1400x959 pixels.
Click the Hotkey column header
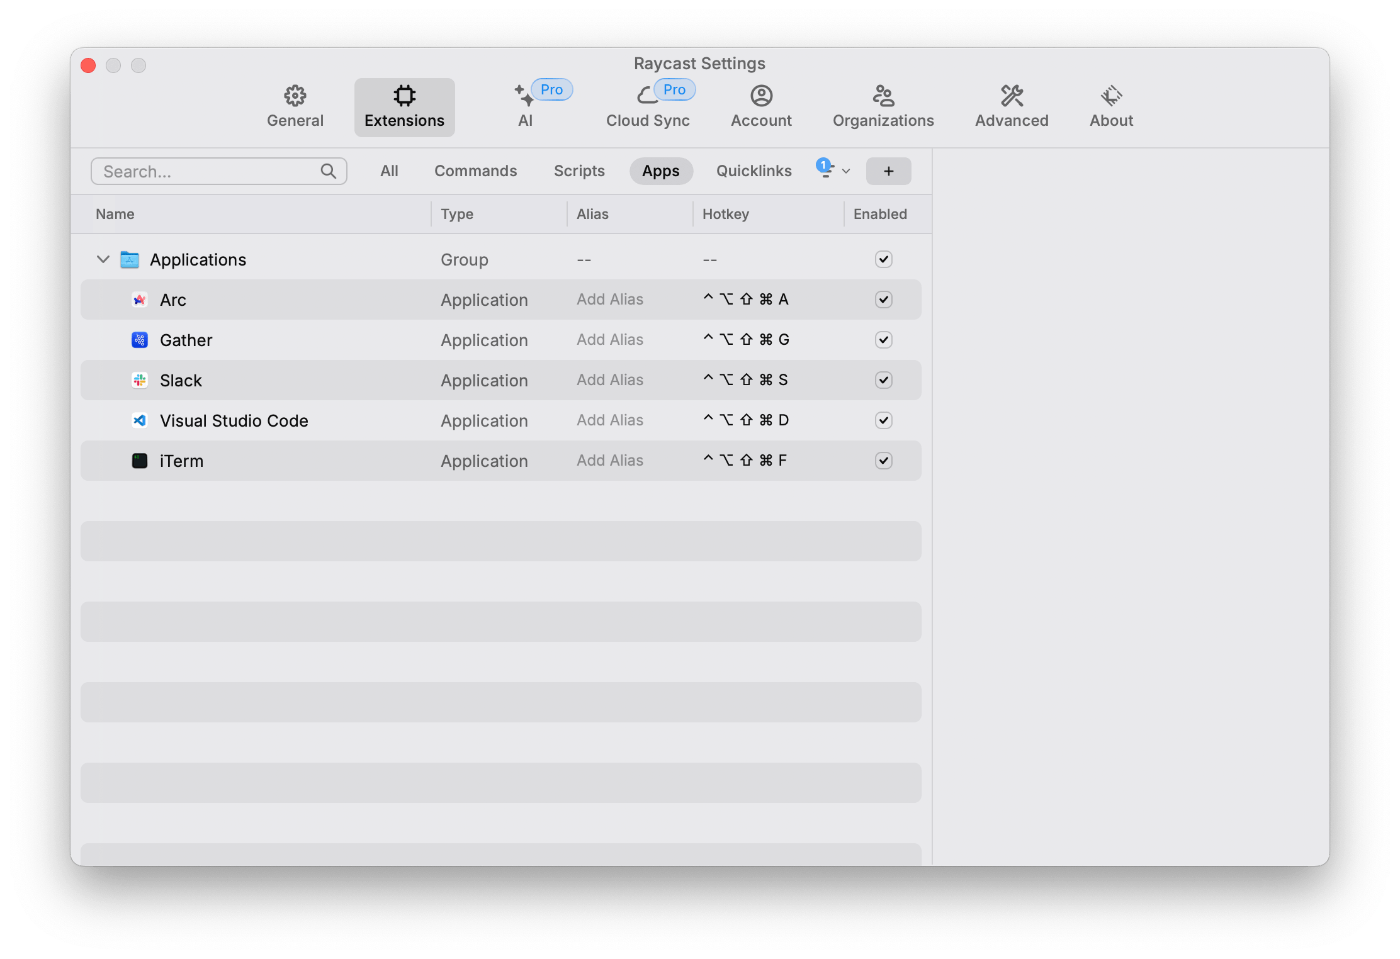(x=725, y=214)
